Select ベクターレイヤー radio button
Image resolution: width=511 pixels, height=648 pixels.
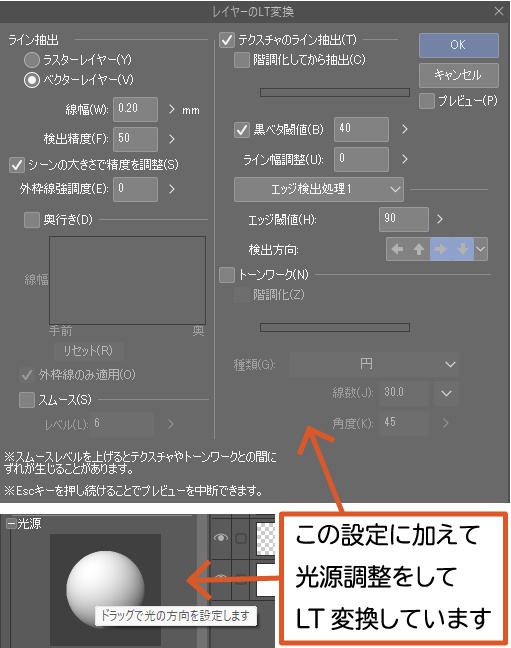click(32, 80)
